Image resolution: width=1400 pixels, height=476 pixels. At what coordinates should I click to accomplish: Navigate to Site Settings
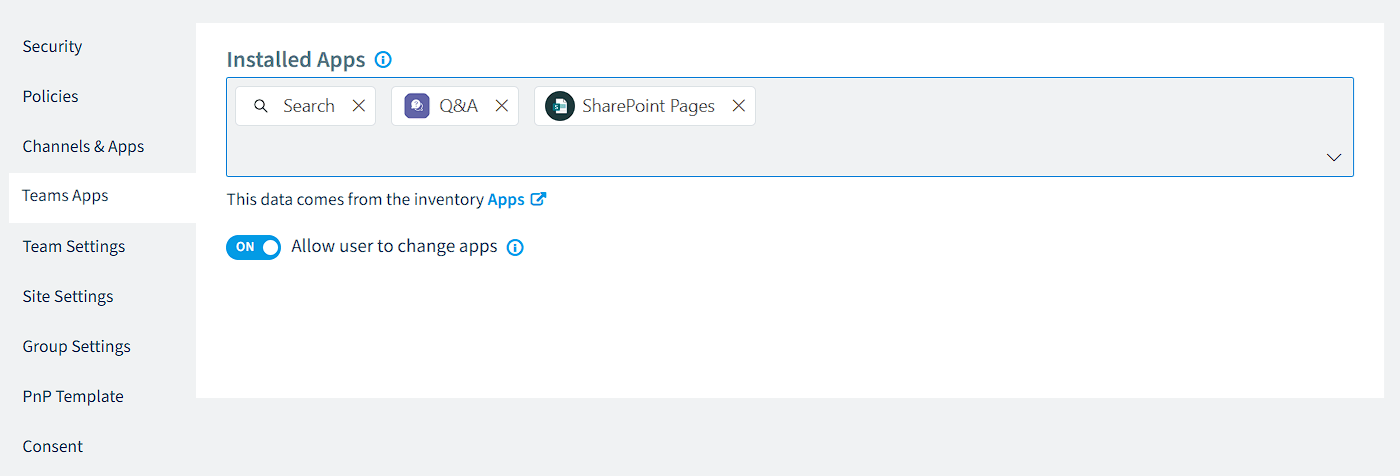click(68, 296)
